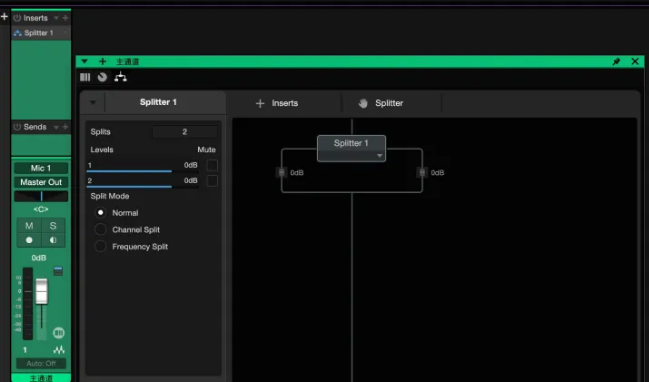Pin the channel editor window
The image size is (649, 382).
coord(616,62)
